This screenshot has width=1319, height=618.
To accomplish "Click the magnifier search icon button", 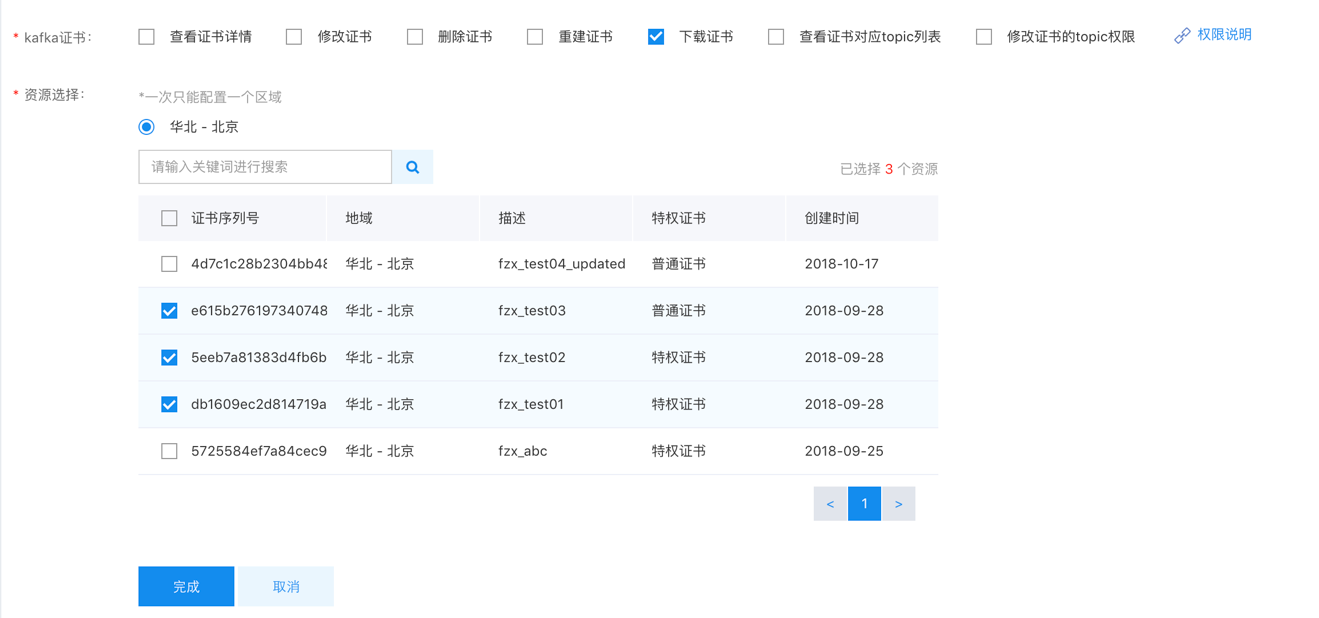I will pos(412,167).
